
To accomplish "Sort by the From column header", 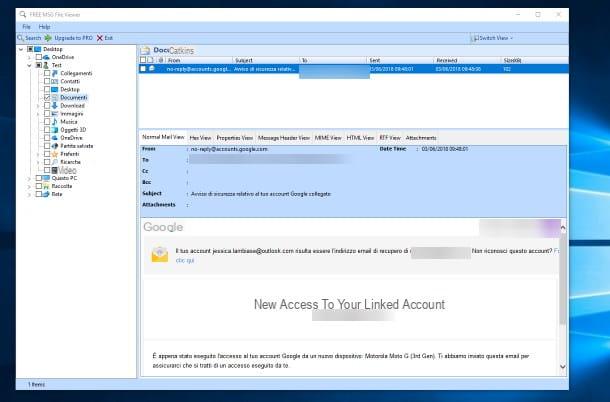I will (199, 60).
